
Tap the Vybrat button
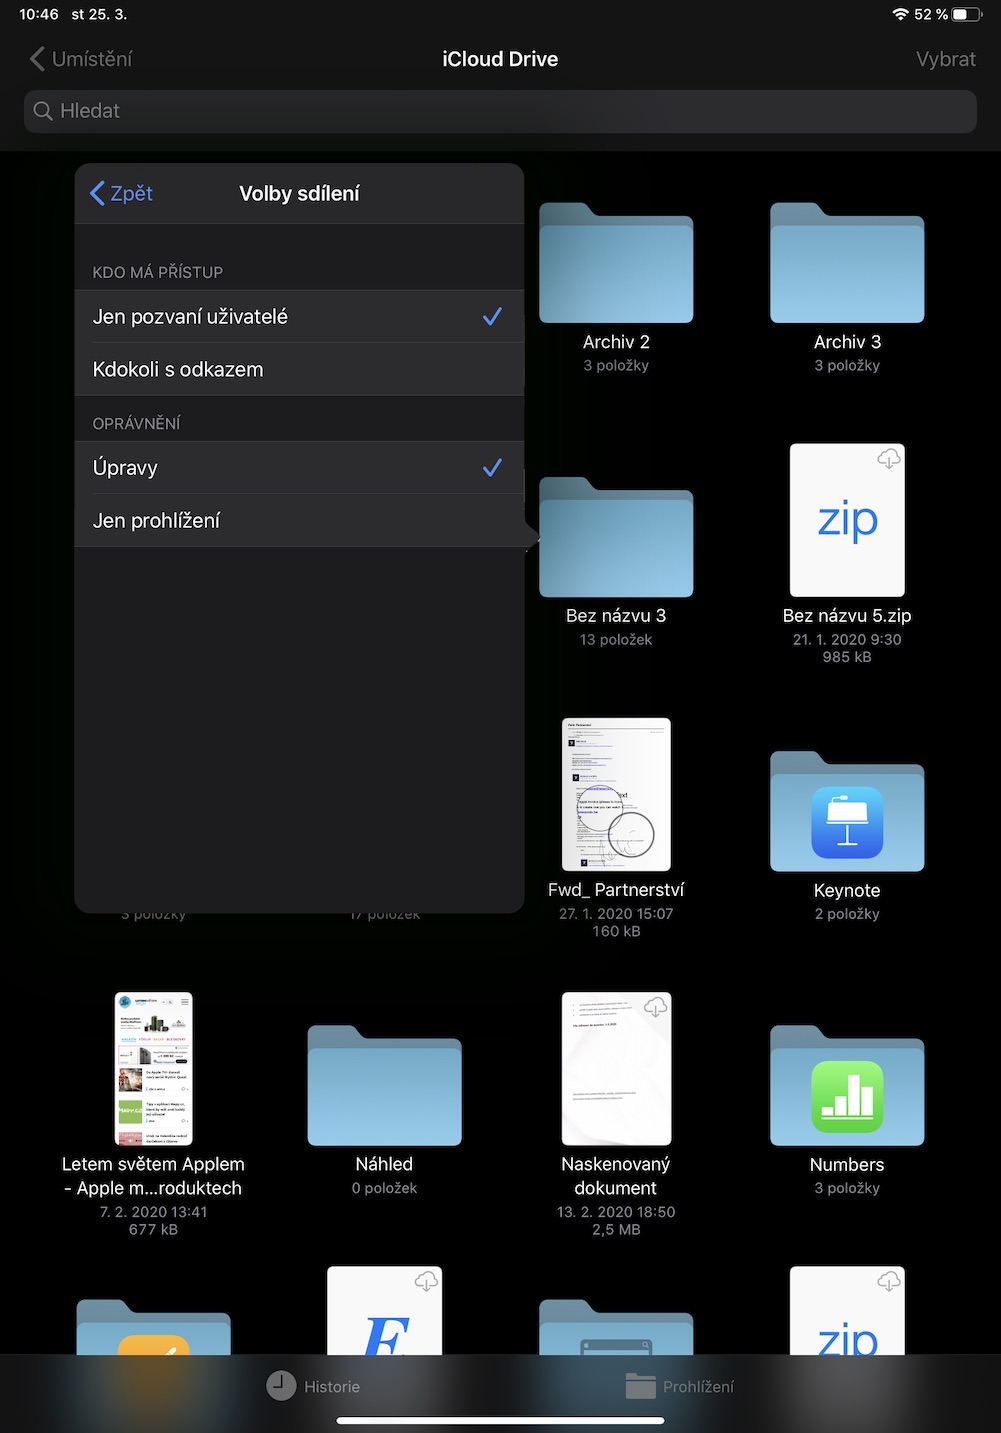tap(945, 59)
